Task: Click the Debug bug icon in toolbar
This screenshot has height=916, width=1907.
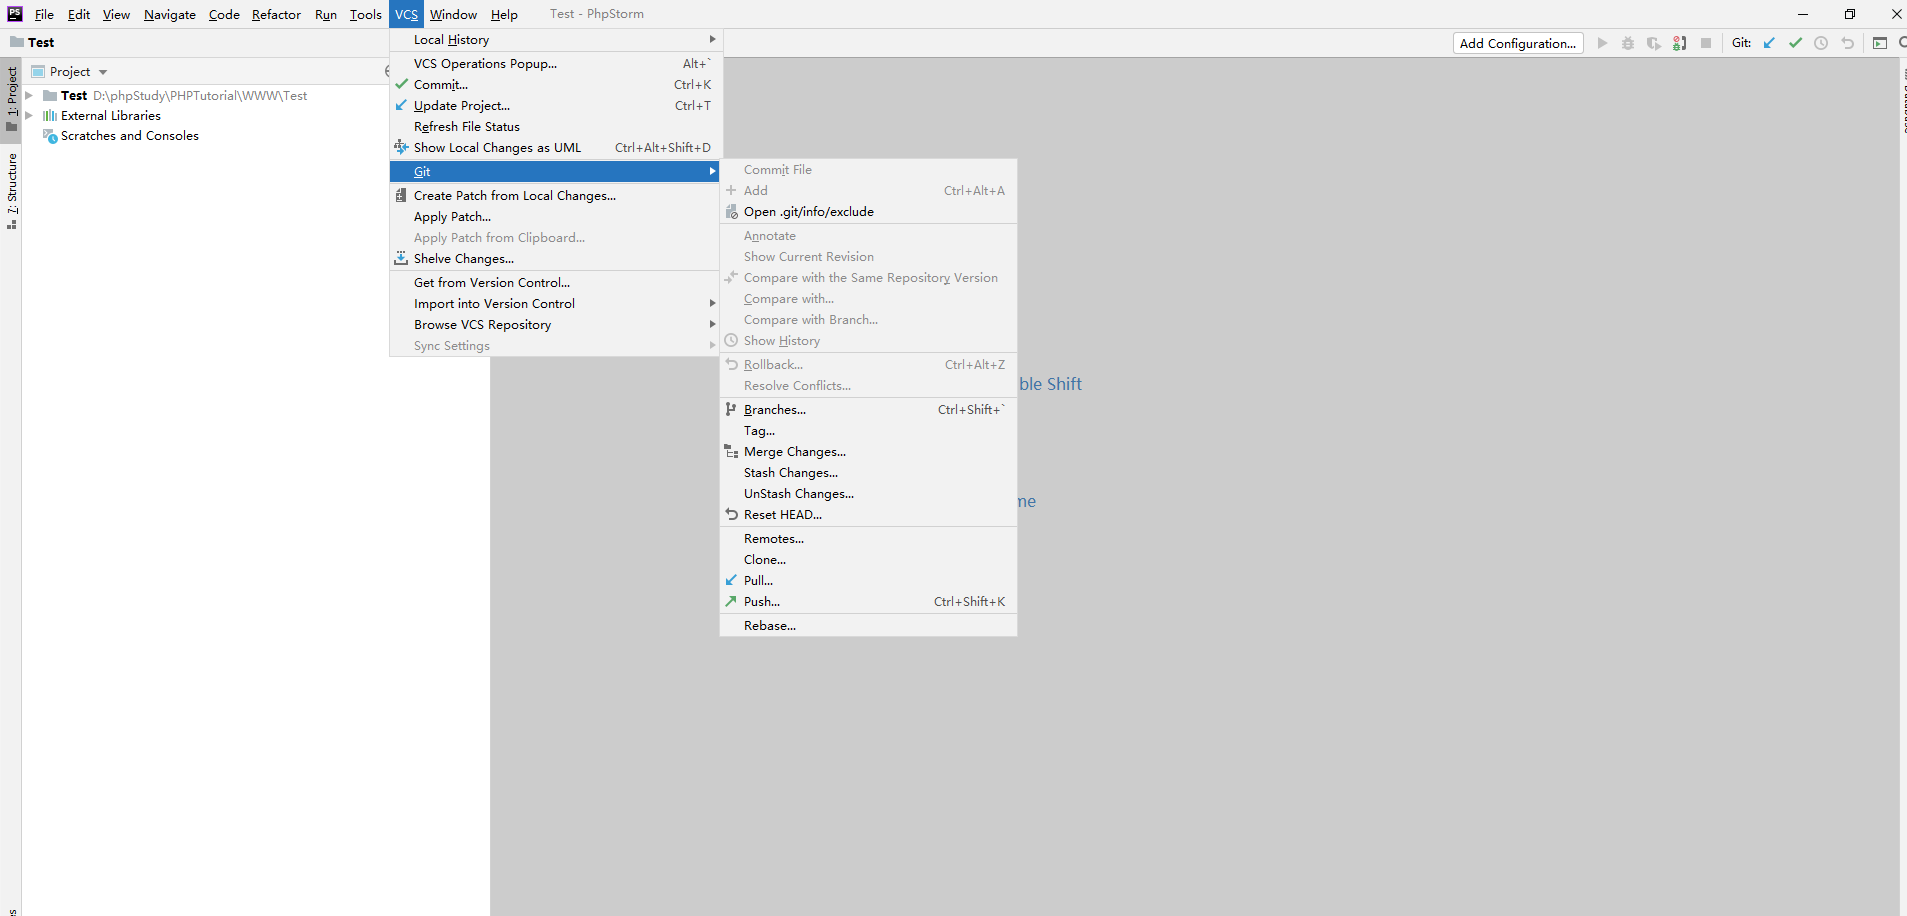Action: pos(1628,43)
